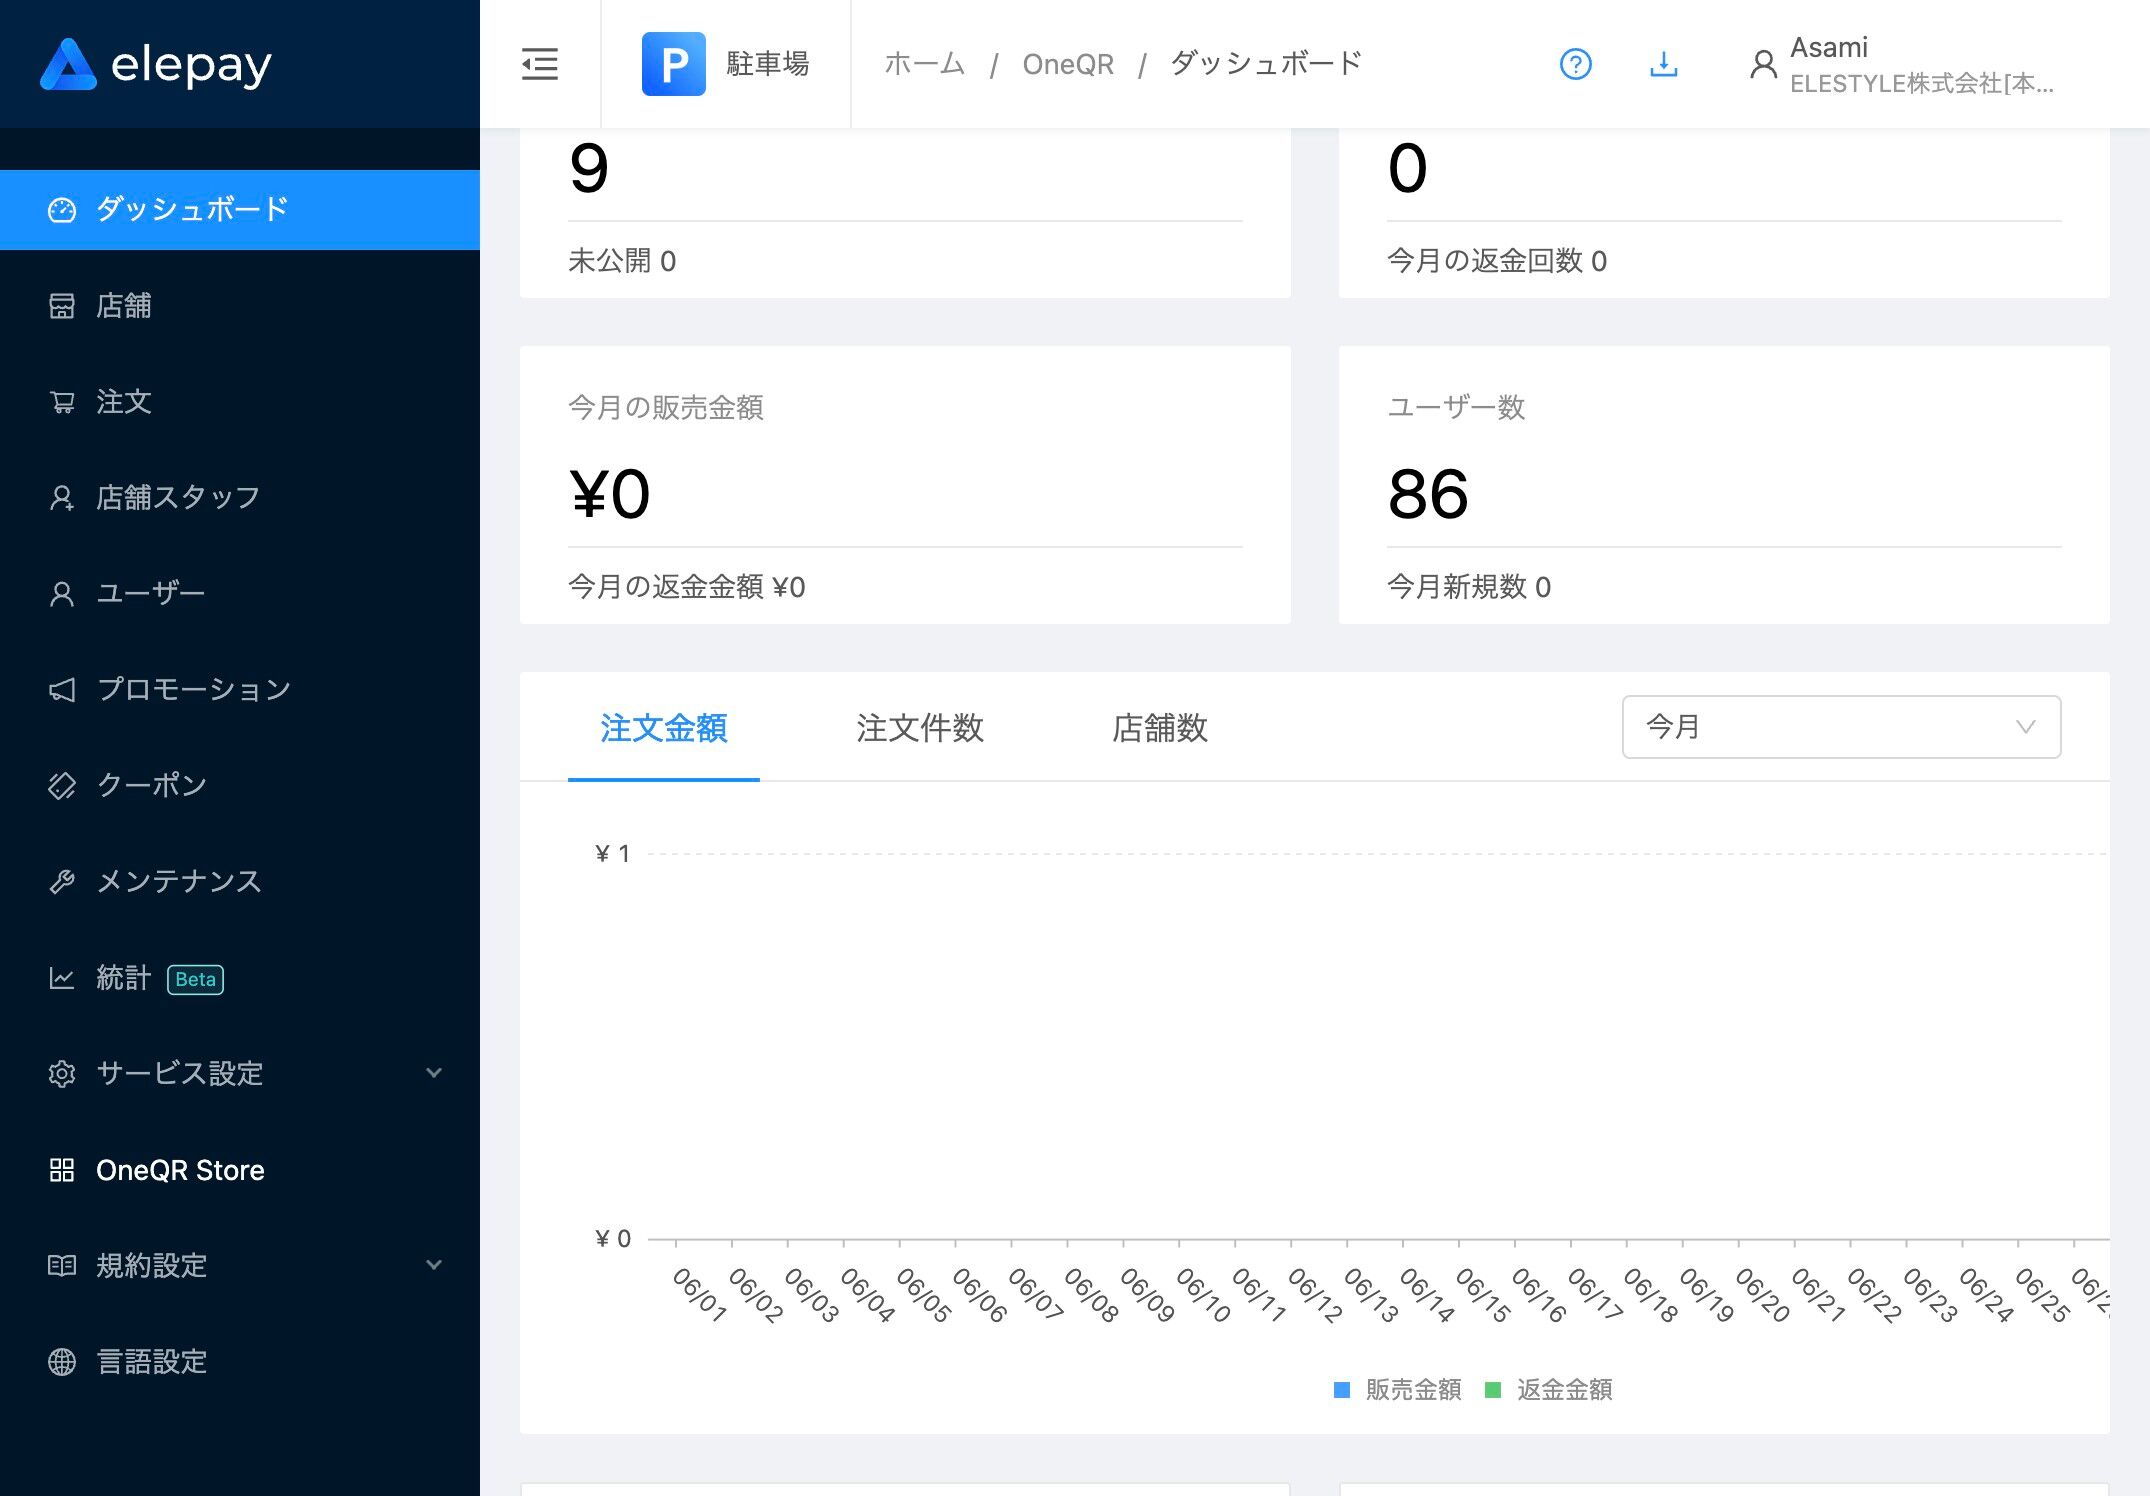Open 統計 Beta statistics page

pyautogui.click(x=124, y=978)
